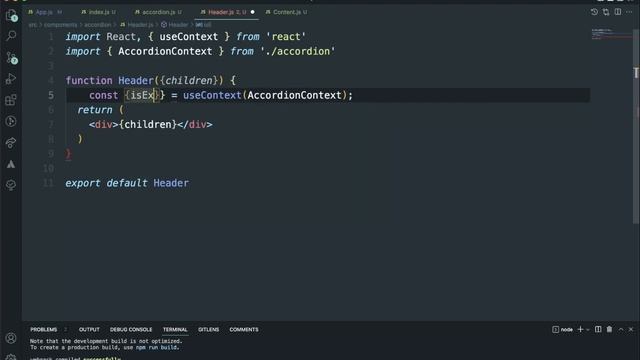Viewport: 640px width, 360px height.
Task: Open the PROBLEMS panel tab
Action: (x=44, y=329)
